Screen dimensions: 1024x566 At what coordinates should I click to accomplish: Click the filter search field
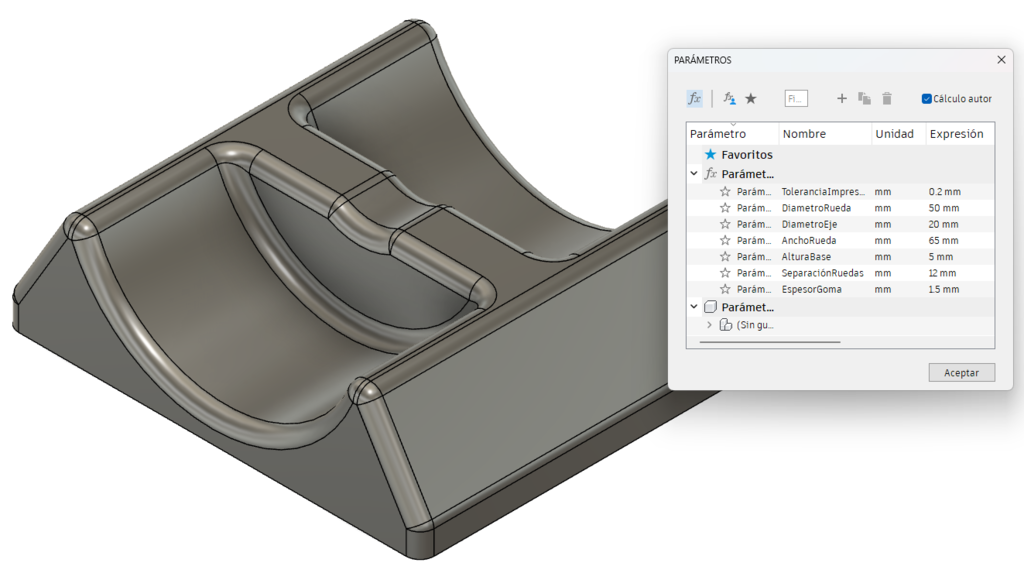[x=796, y=99]
